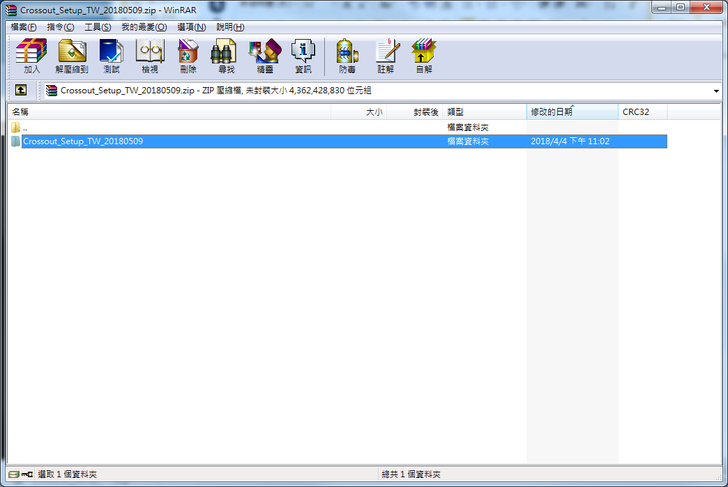Image resolution: width=728 pixels, height=487 pixels.
Task: Expand the address bar dropdown arrow
Action: coord(716,91)
